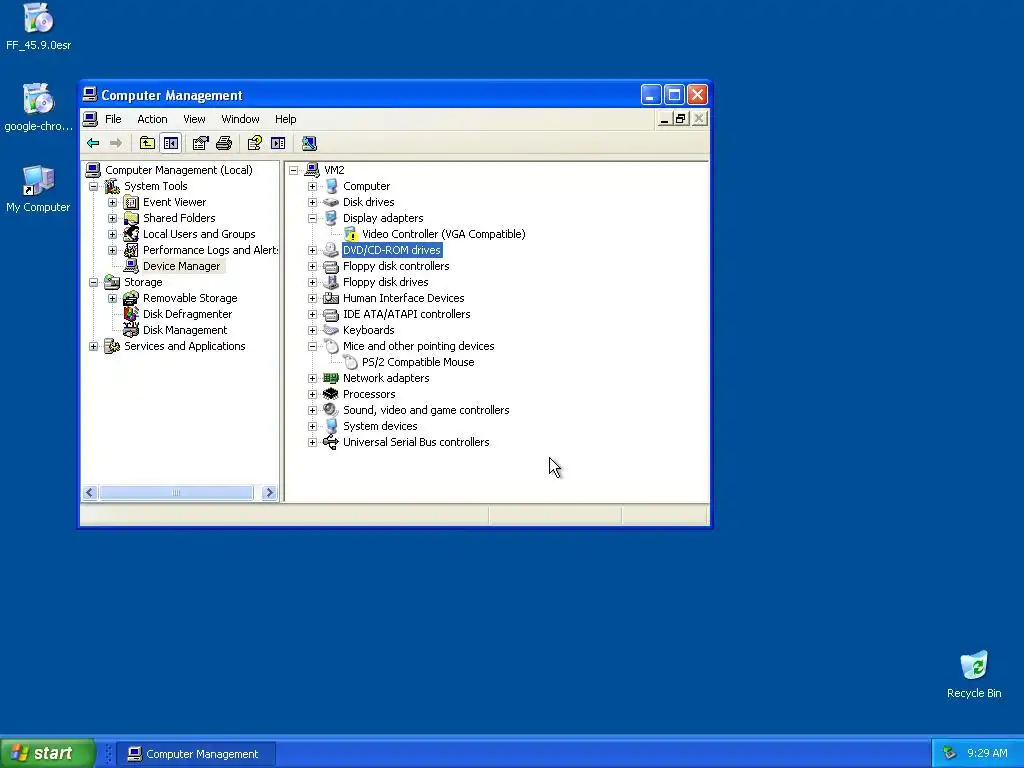The height and width of the screenshot is (768, 1024).
Task: Select Video Controller (VGA Compatible) device
Action: [443, 234]
